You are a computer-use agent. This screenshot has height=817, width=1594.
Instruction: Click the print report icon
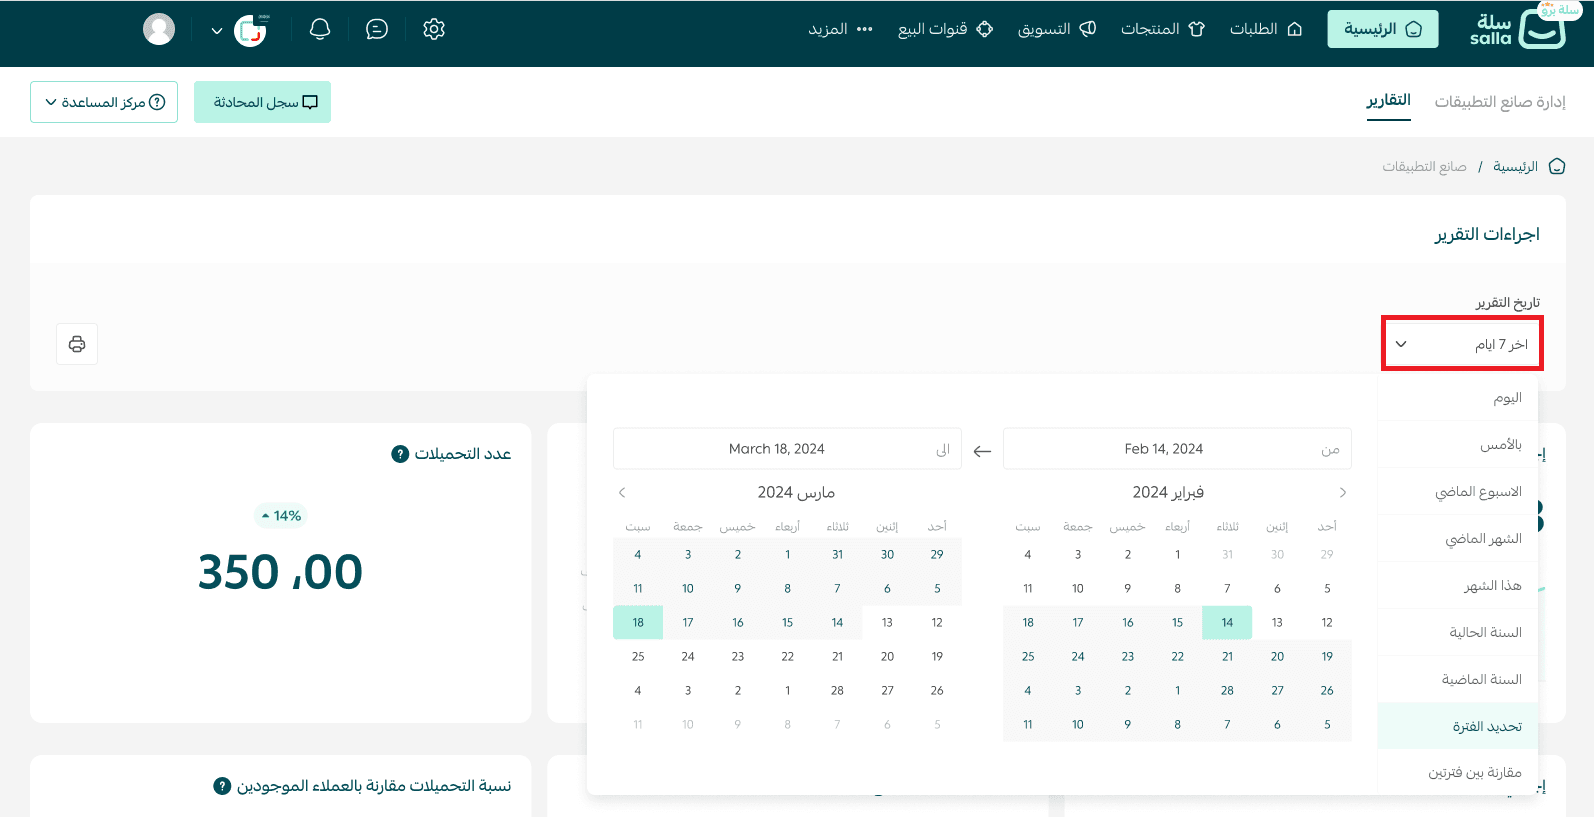[77, 344]
